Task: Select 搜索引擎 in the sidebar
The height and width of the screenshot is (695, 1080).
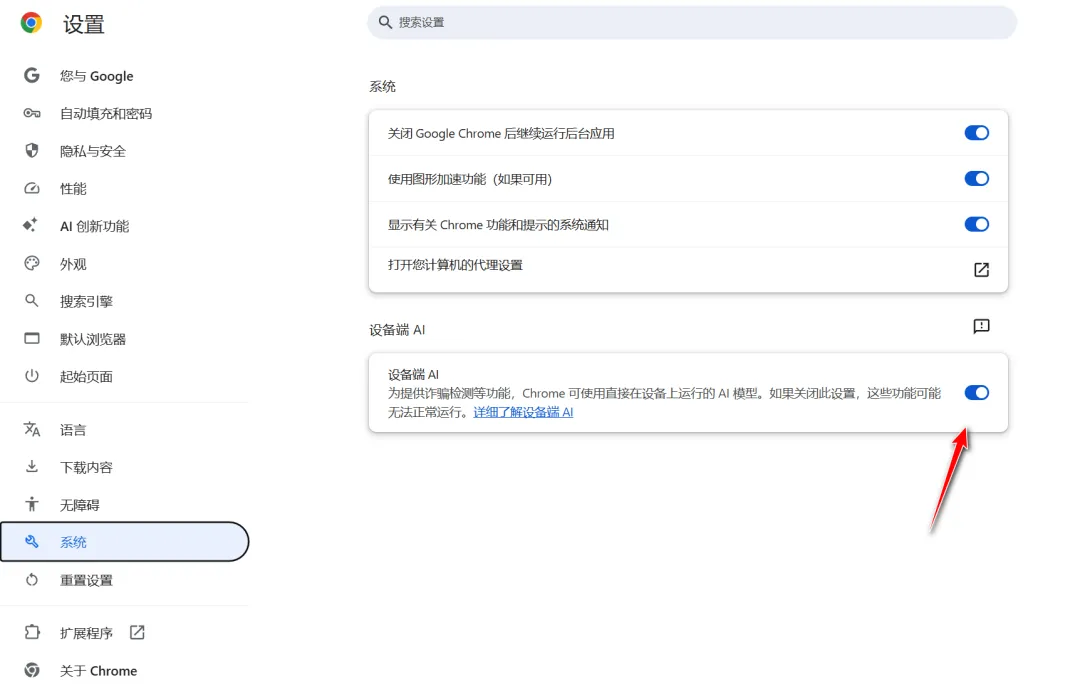Action: (86, 301)
